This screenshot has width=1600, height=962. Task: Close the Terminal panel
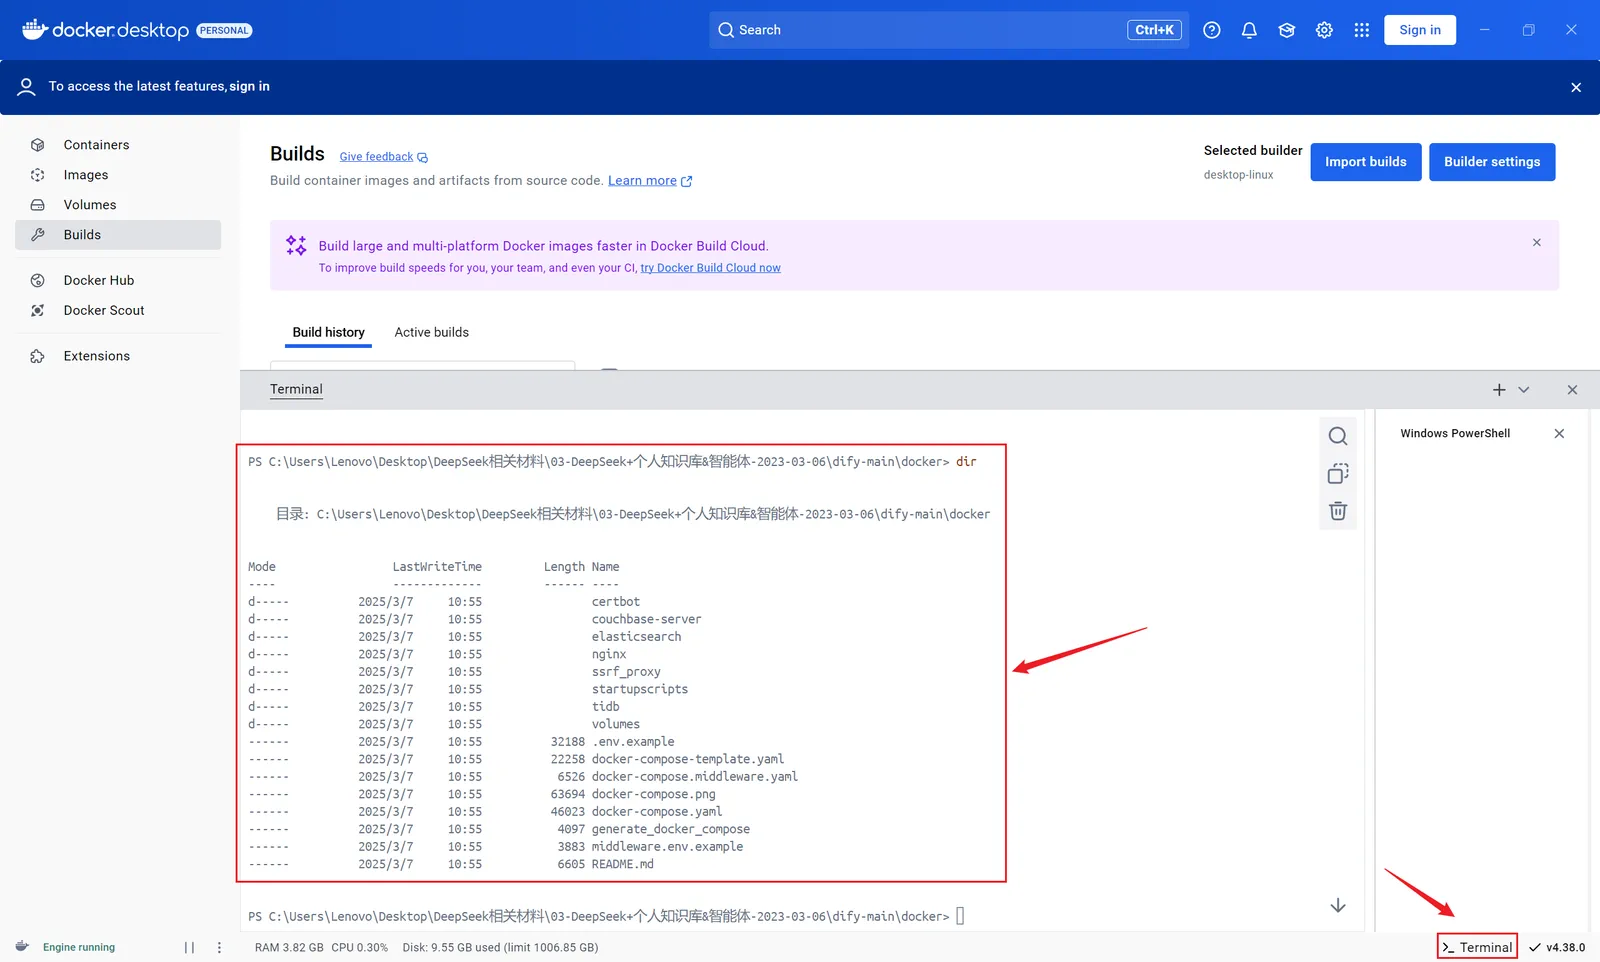pyautogui.click(x=1572, y=390)
